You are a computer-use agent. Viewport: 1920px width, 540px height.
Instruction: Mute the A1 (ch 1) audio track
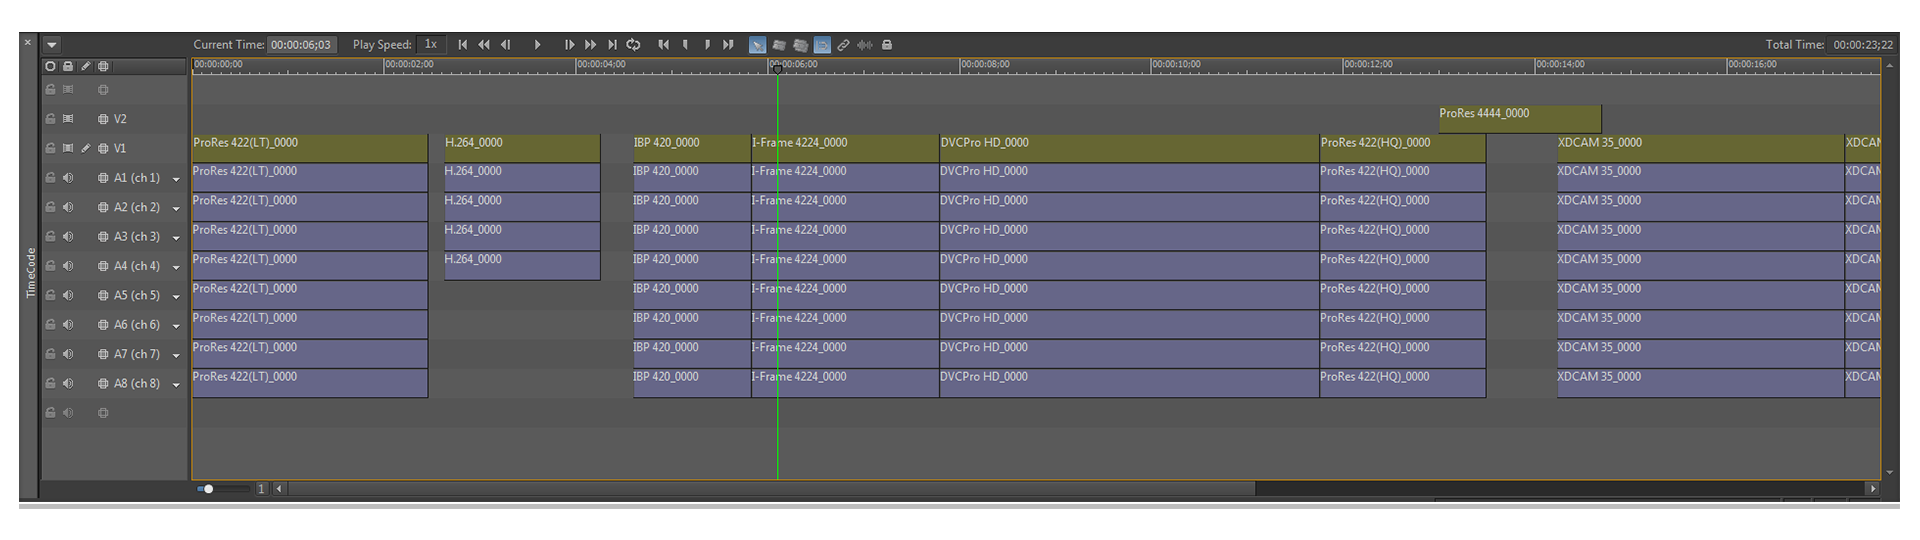point(68,178)
